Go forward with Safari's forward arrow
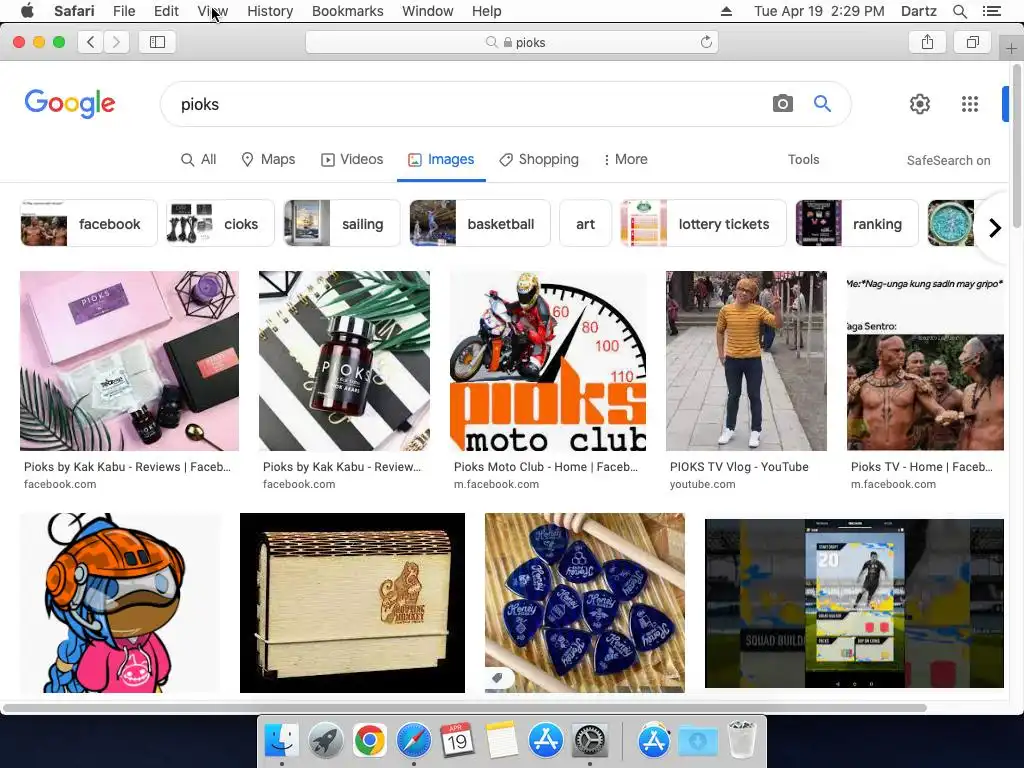The width and height of the screenshot is (1024, 768). [x=116, y=42]
